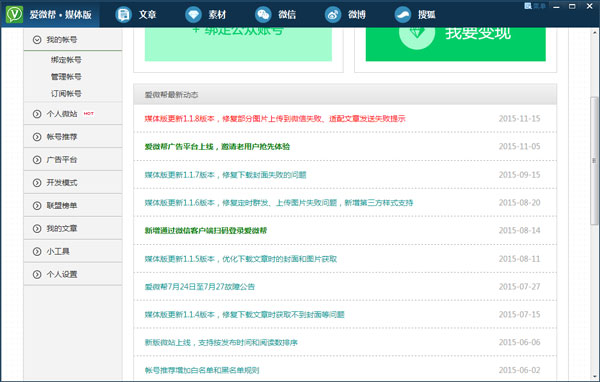Viewport: 600px width, 382px height.
Task: Open the 素材 diamond icon tab
Action: [205, 15]
